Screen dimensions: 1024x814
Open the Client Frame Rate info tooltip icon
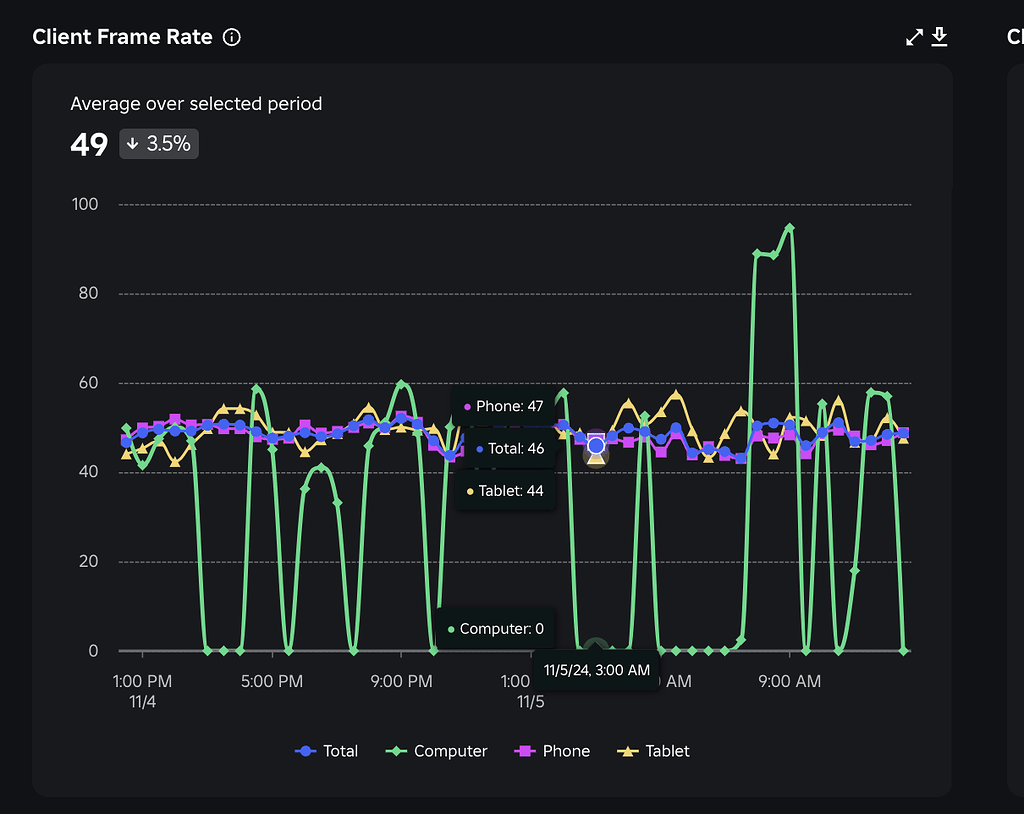(x=231, y=37)
